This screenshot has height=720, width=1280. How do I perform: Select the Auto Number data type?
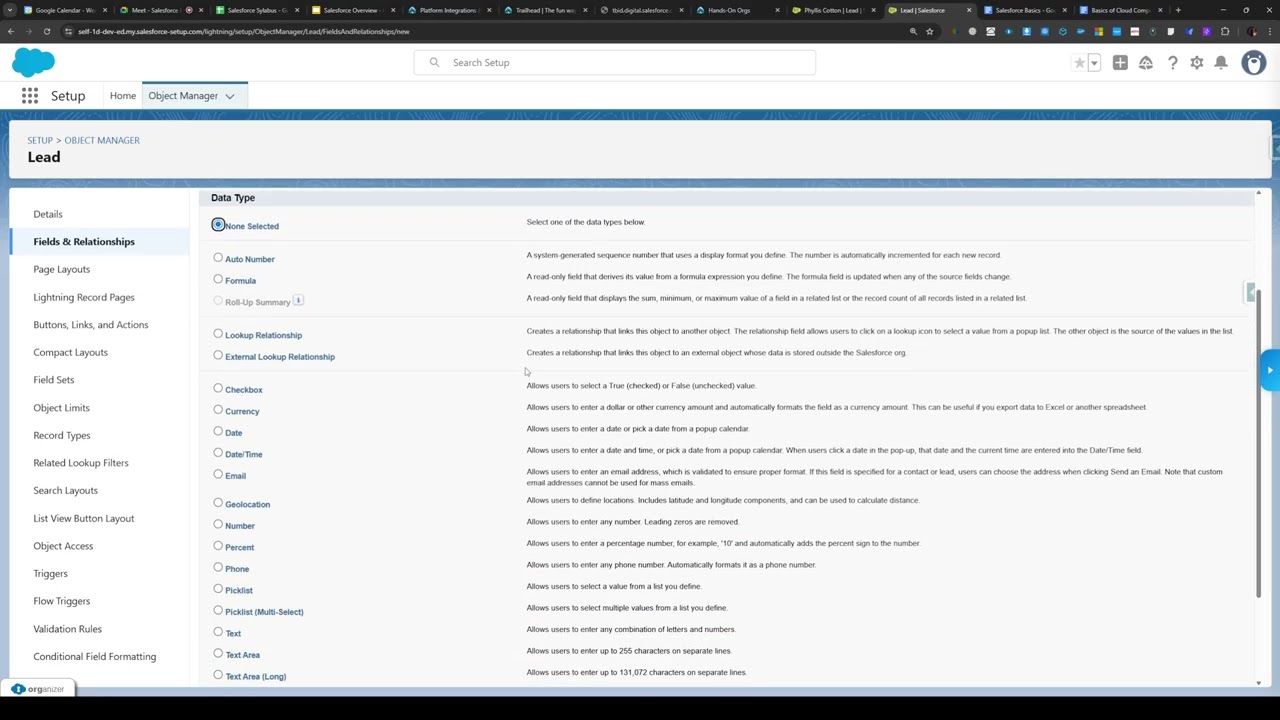218,258
